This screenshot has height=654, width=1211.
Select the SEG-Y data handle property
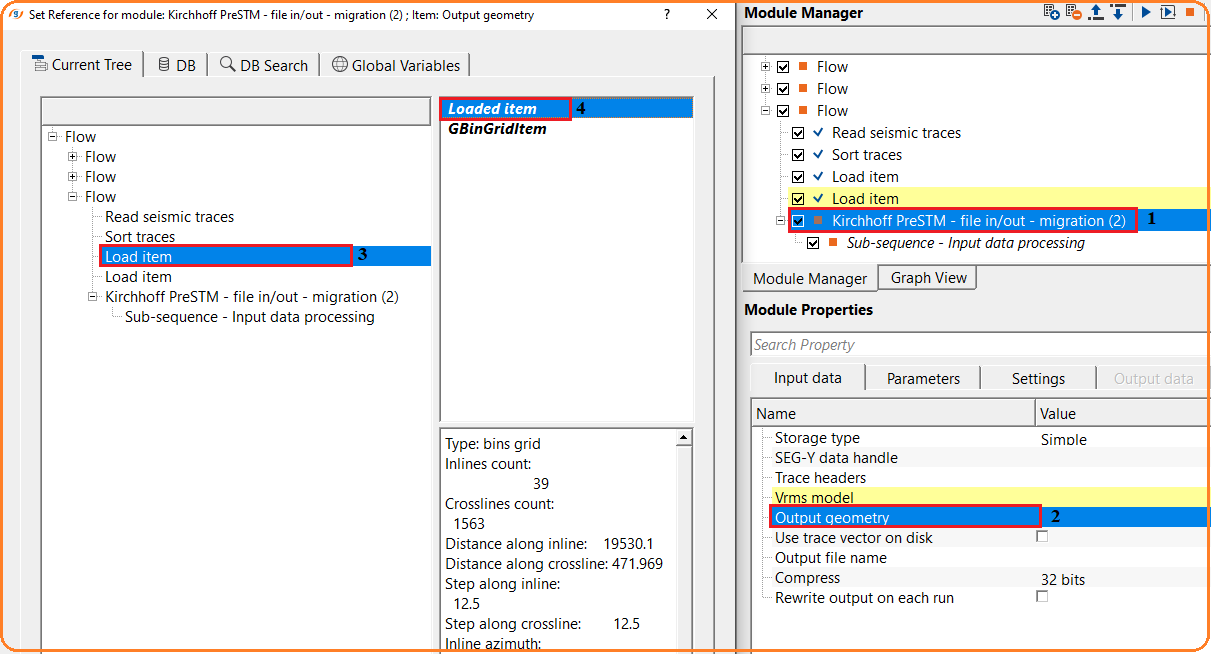[836, 458]
